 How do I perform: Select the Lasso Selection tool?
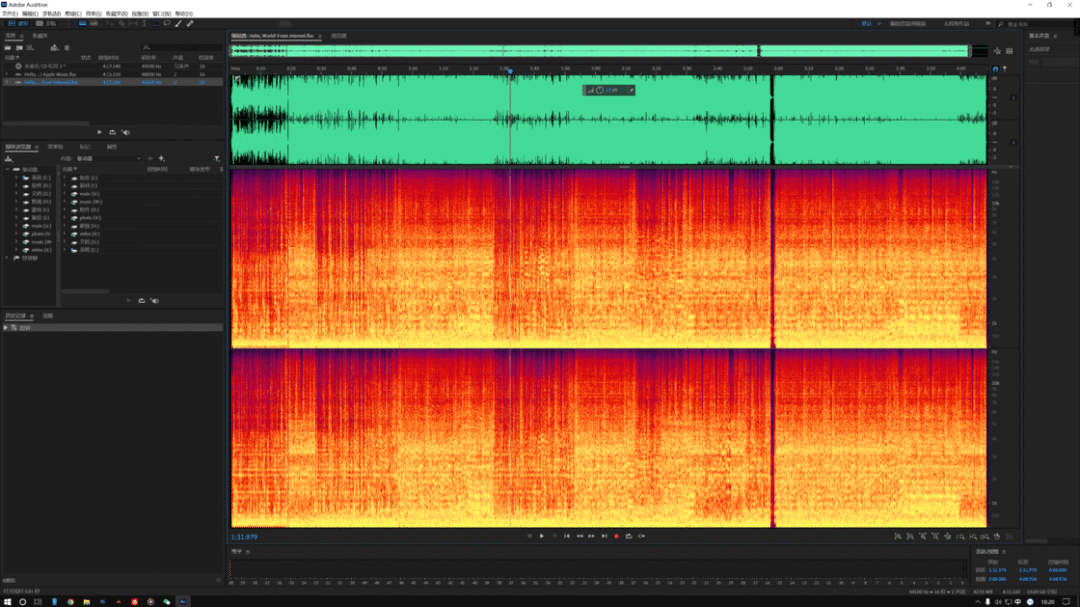click(167, 23)
